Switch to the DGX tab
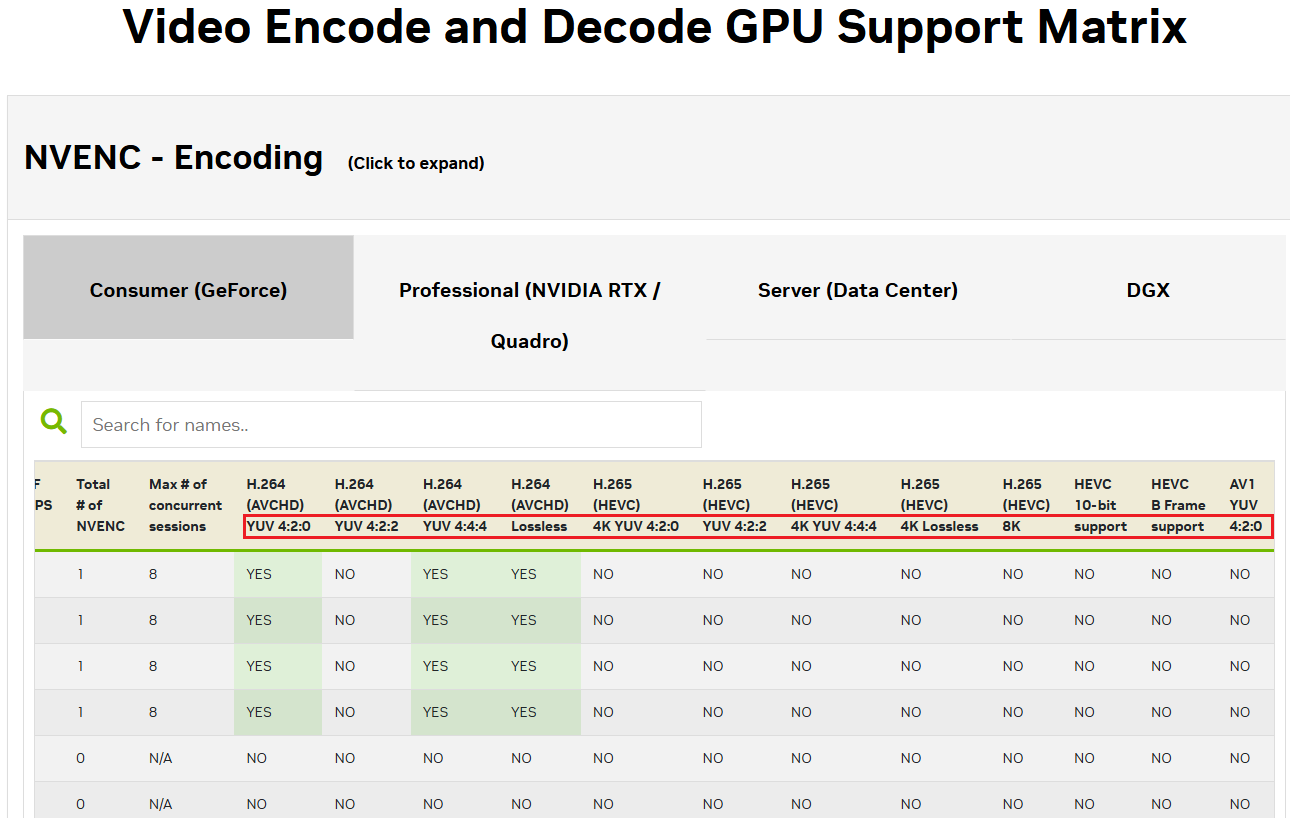The width and height of the screenshot is (1290, 818). (x=1148, y=288)
